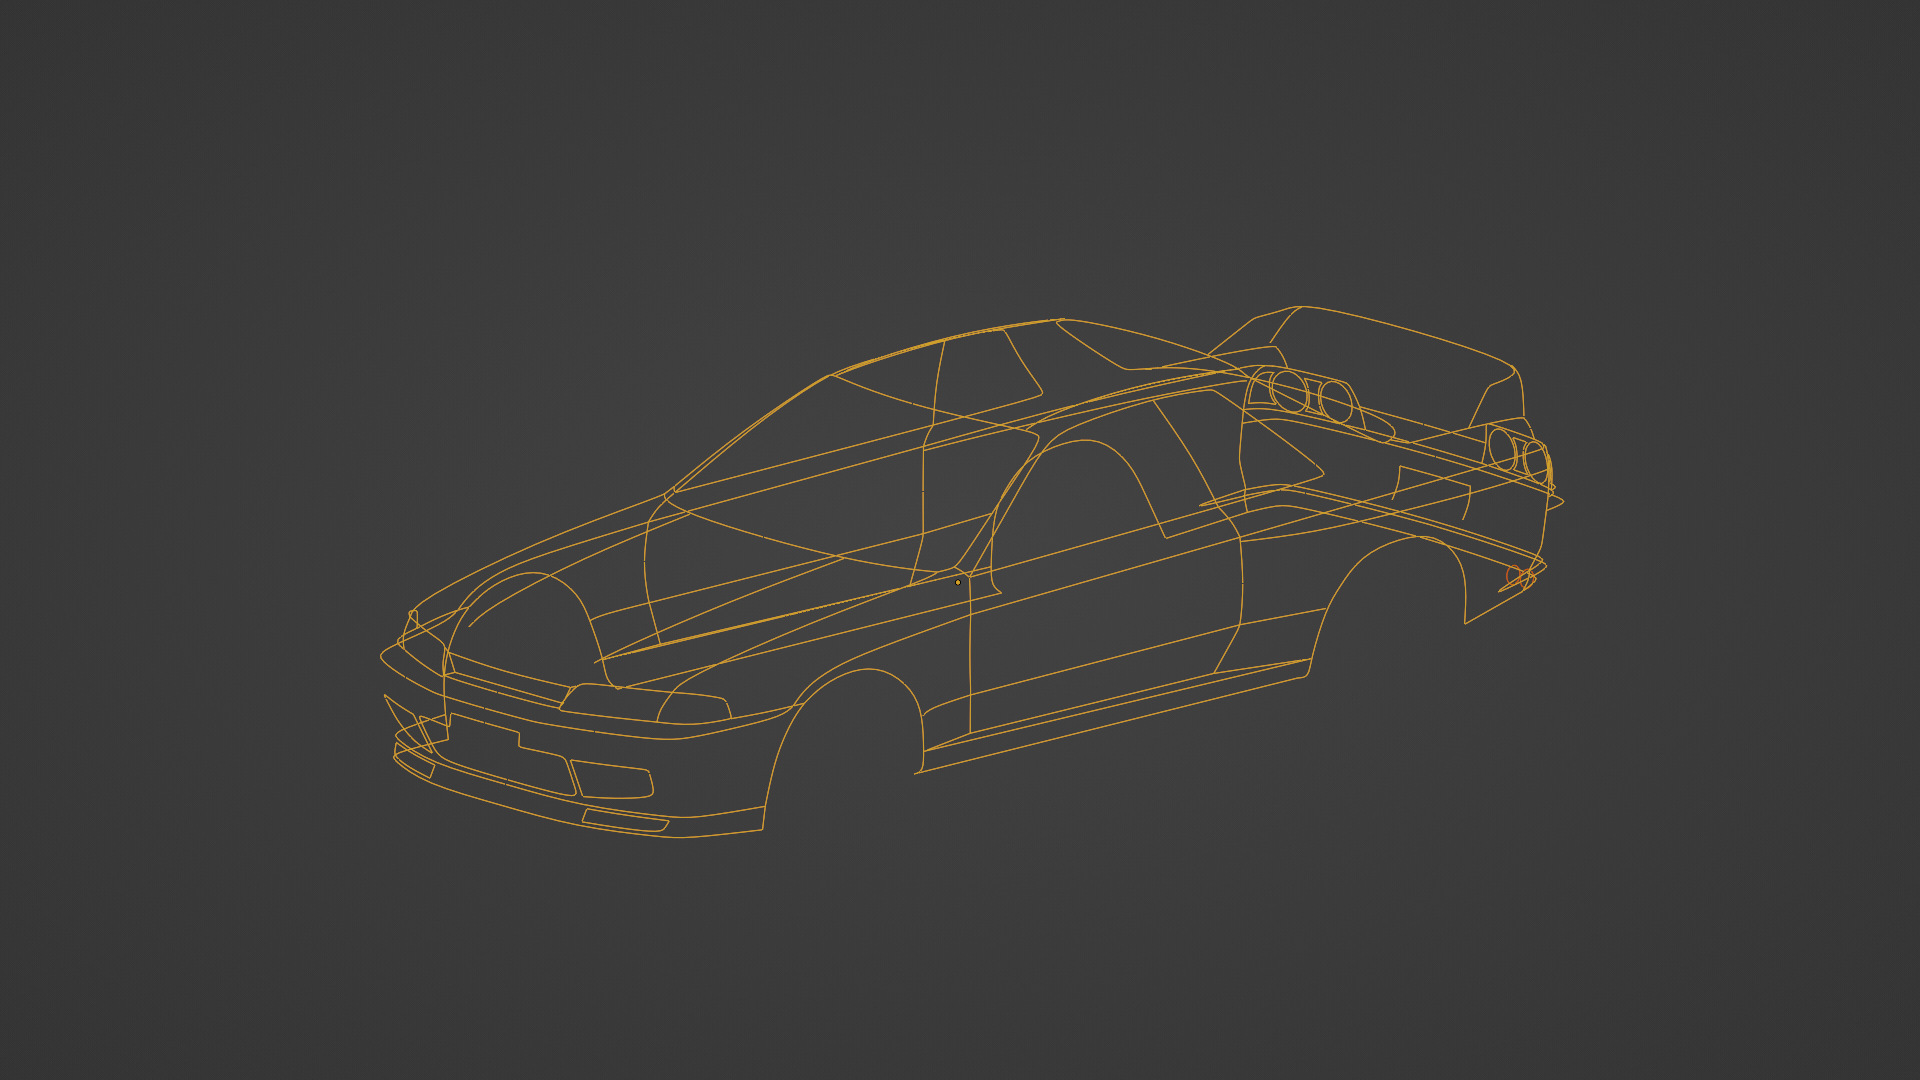
Task: Click the side skirt below the door
Action: tap(1110, 715)
